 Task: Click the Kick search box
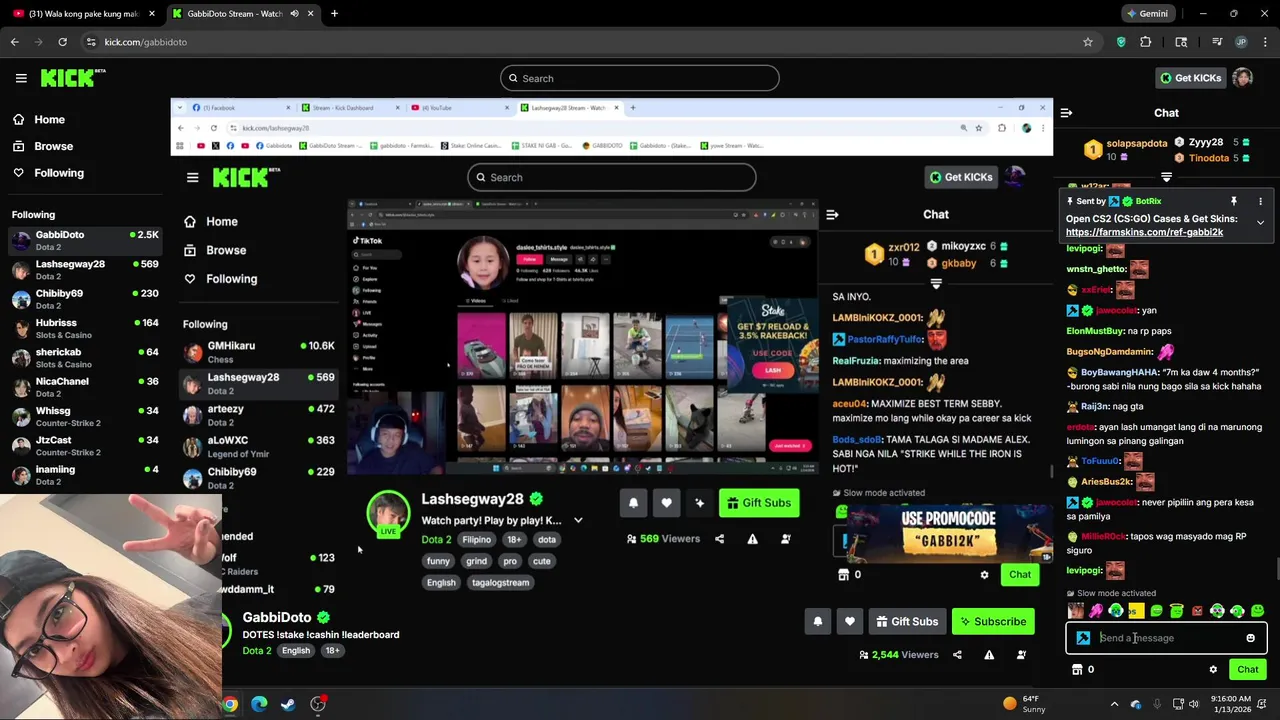[640, 78]
